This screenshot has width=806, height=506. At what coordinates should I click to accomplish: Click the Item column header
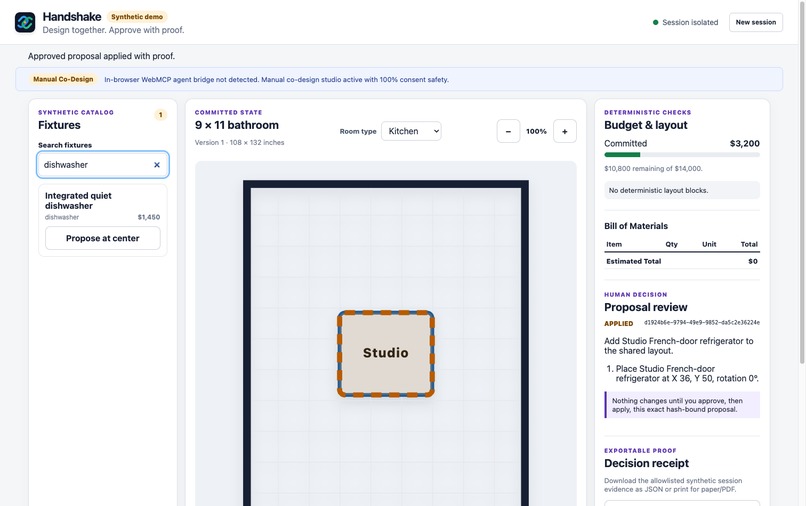pyautogui.click(x=614, y=244)
